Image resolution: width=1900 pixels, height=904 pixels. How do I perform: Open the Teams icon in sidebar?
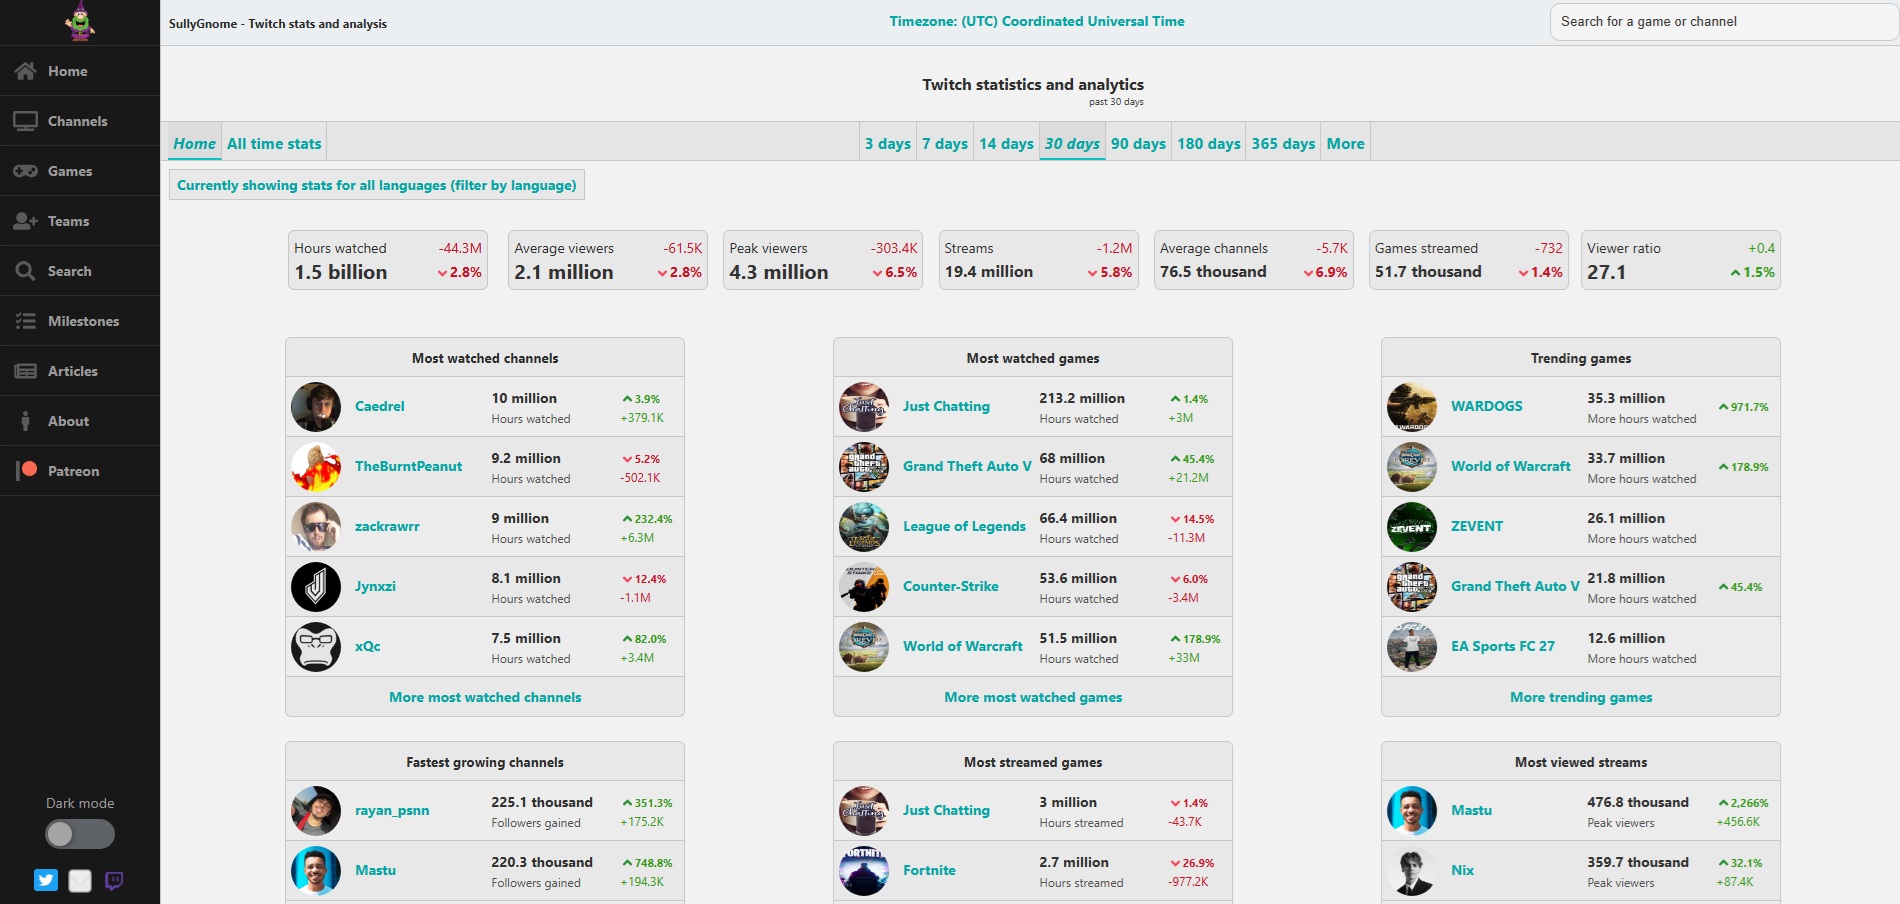(x=25, y=221)
